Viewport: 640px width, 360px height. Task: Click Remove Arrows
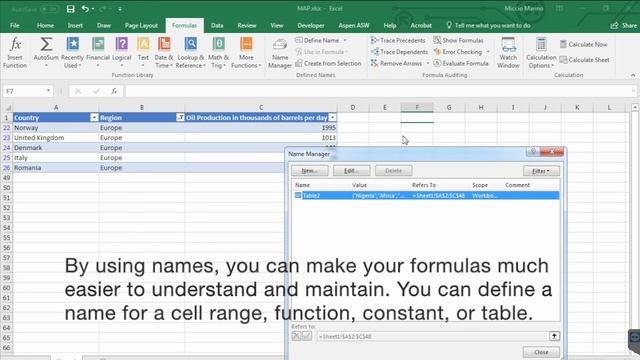397,63
